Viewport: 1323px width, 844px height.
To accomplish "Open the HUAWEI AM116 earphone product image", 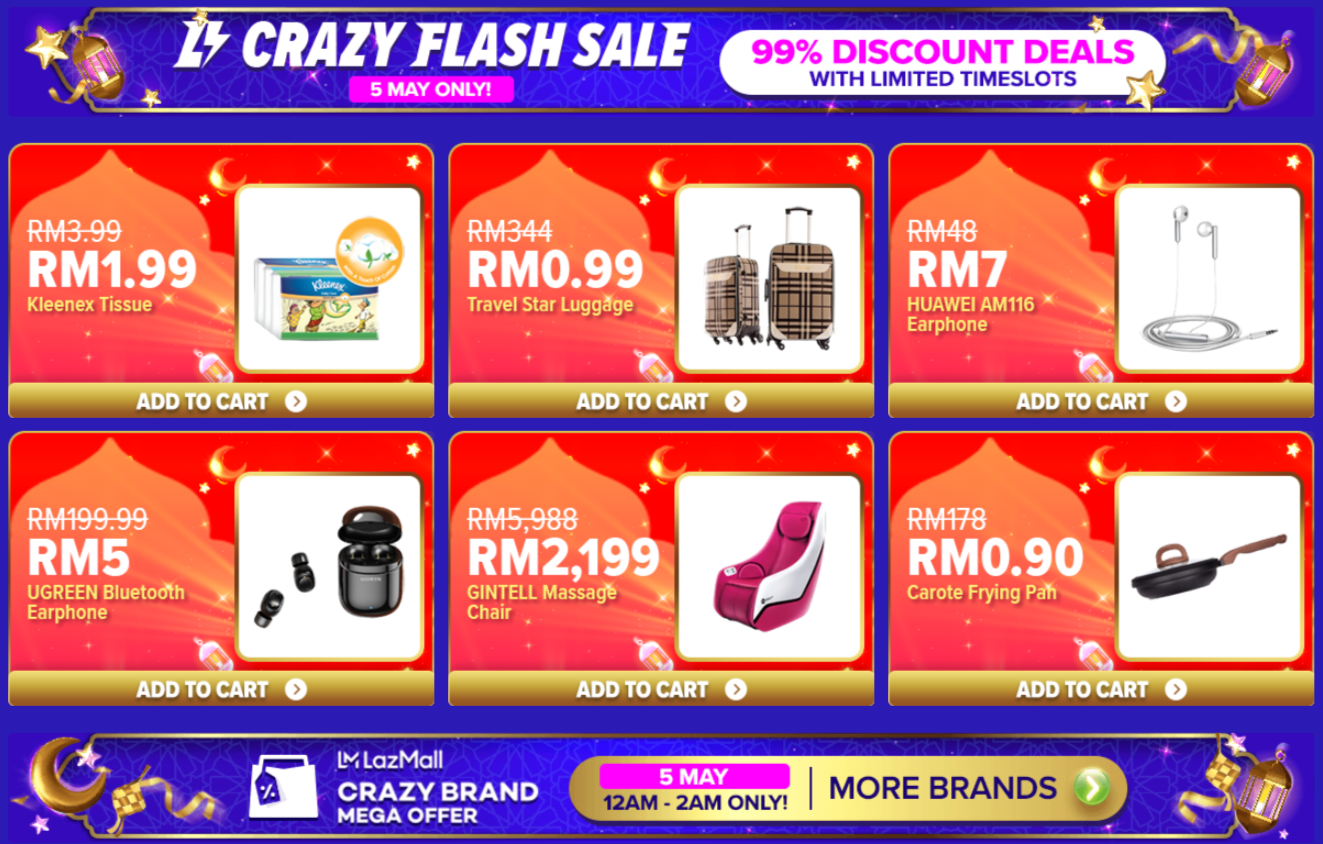I will pyautogui.click(x=1209, y=279).
